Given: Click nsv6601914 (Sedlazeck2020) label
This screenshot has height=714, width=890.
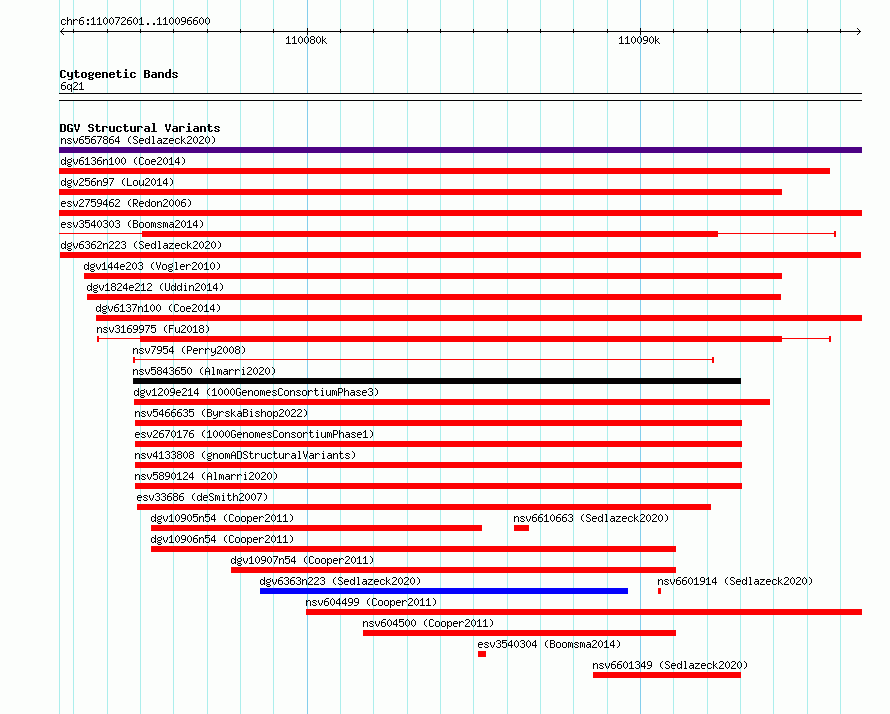Looking at the screenshot, I should [735, 581].
